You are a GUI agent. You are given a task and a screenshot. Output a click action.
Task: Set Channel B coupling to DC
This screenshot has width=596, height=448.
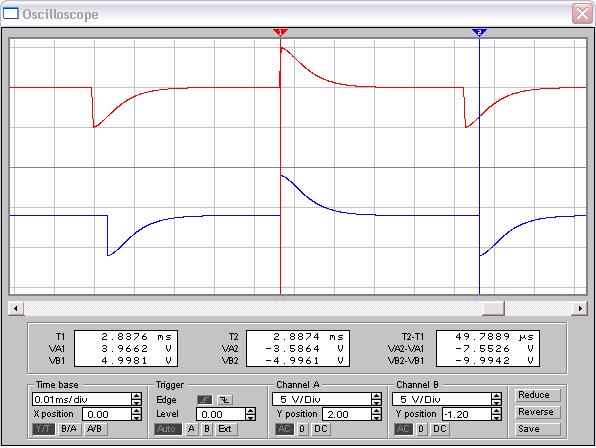pyautogui.click(x=440, y=429)
